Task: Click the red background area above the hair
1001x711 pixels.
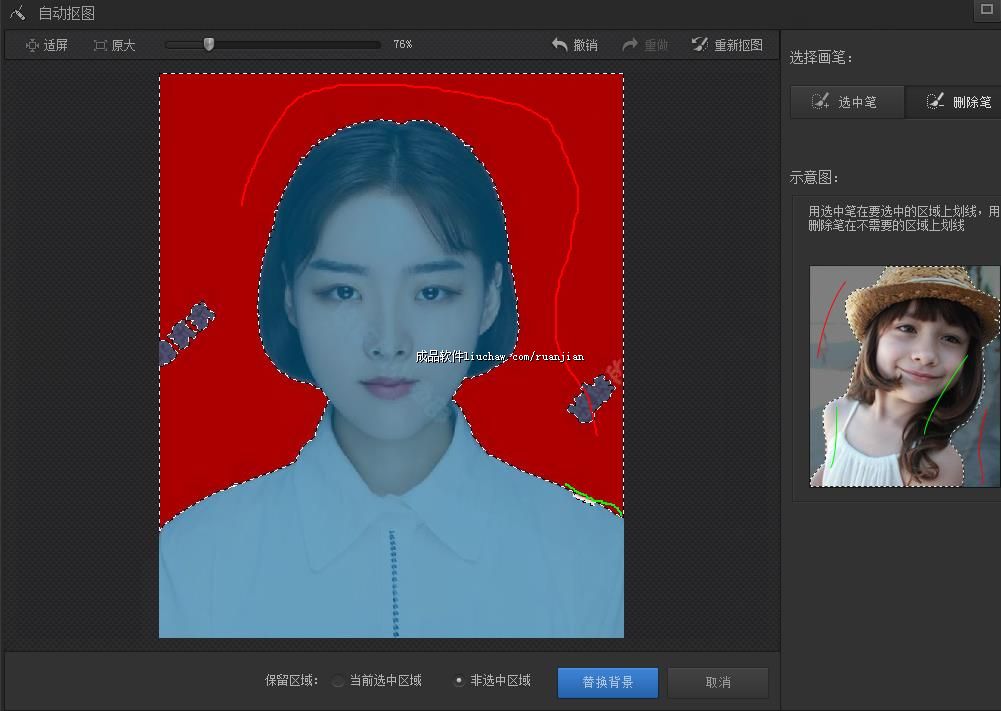Action: click(x=400, y=98)
